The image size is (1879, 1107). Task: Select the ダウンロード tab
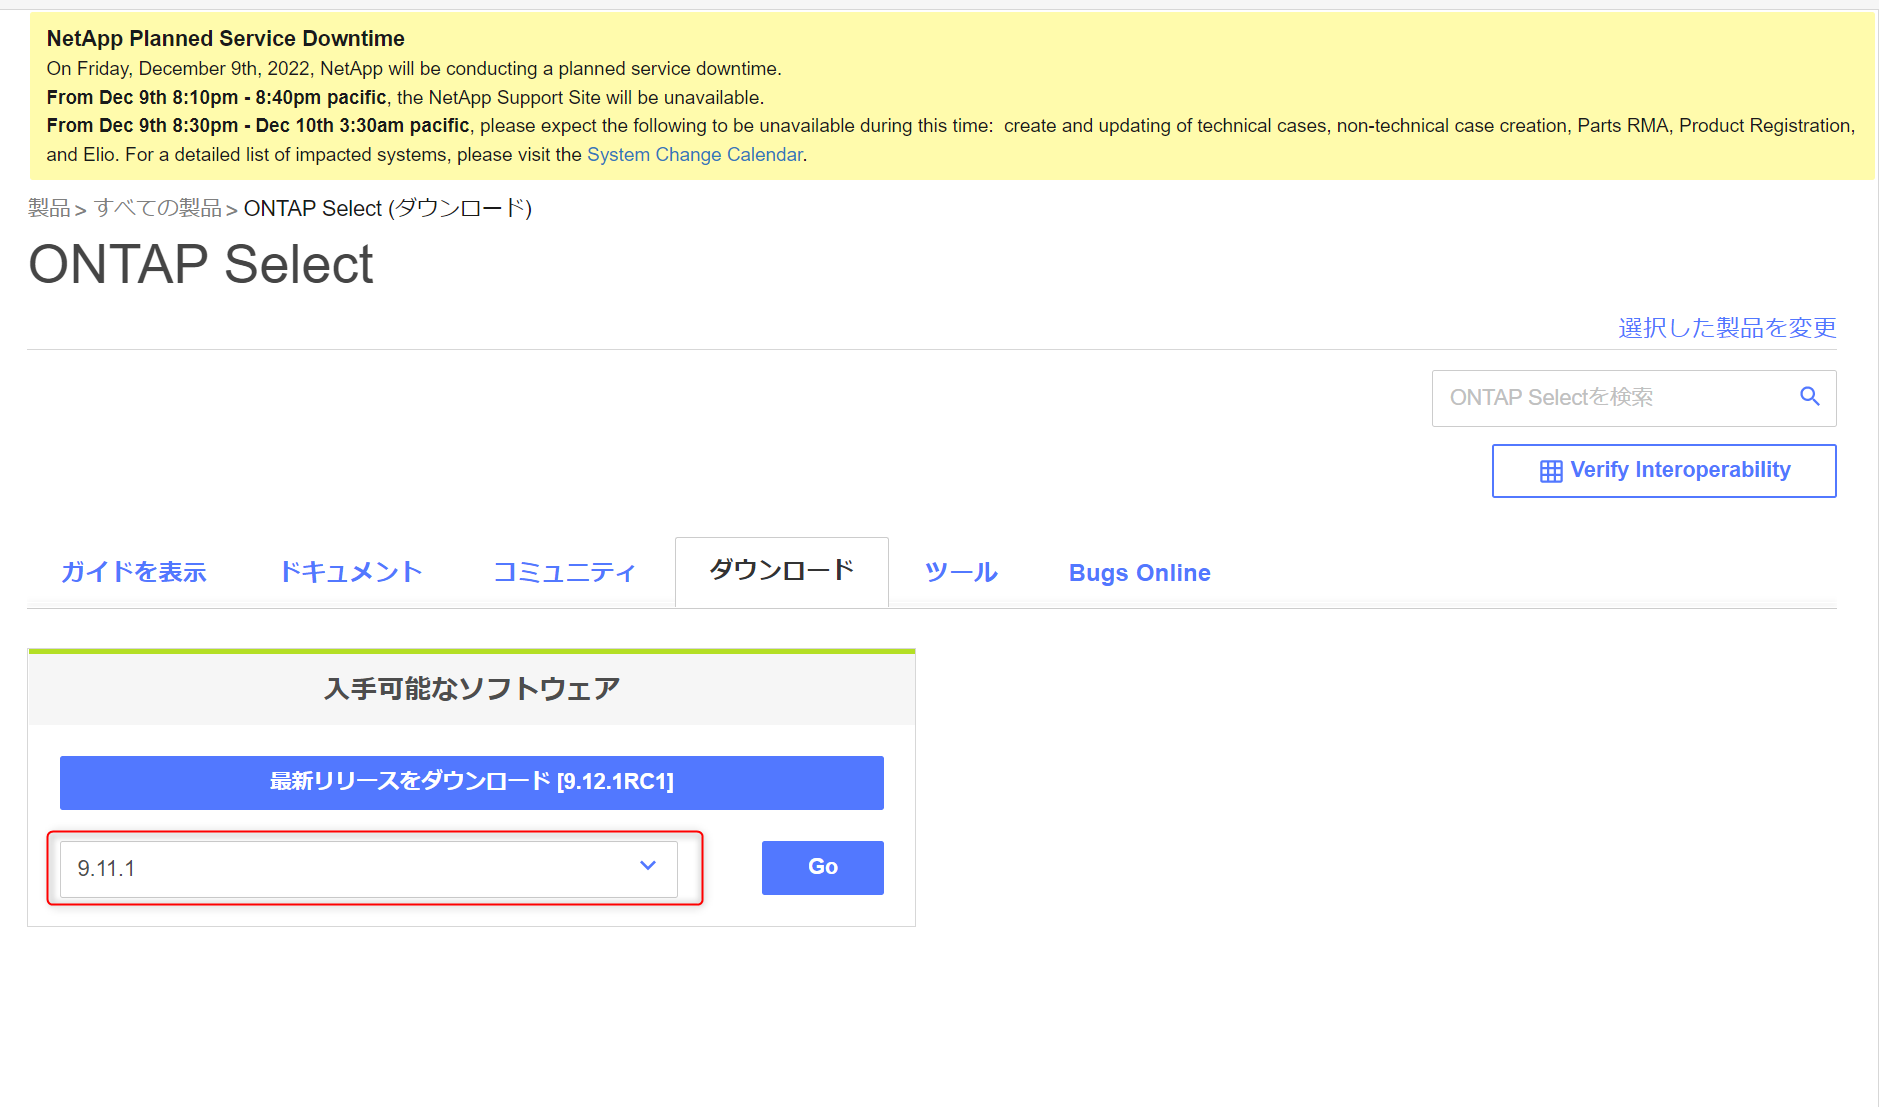point(781,571)
